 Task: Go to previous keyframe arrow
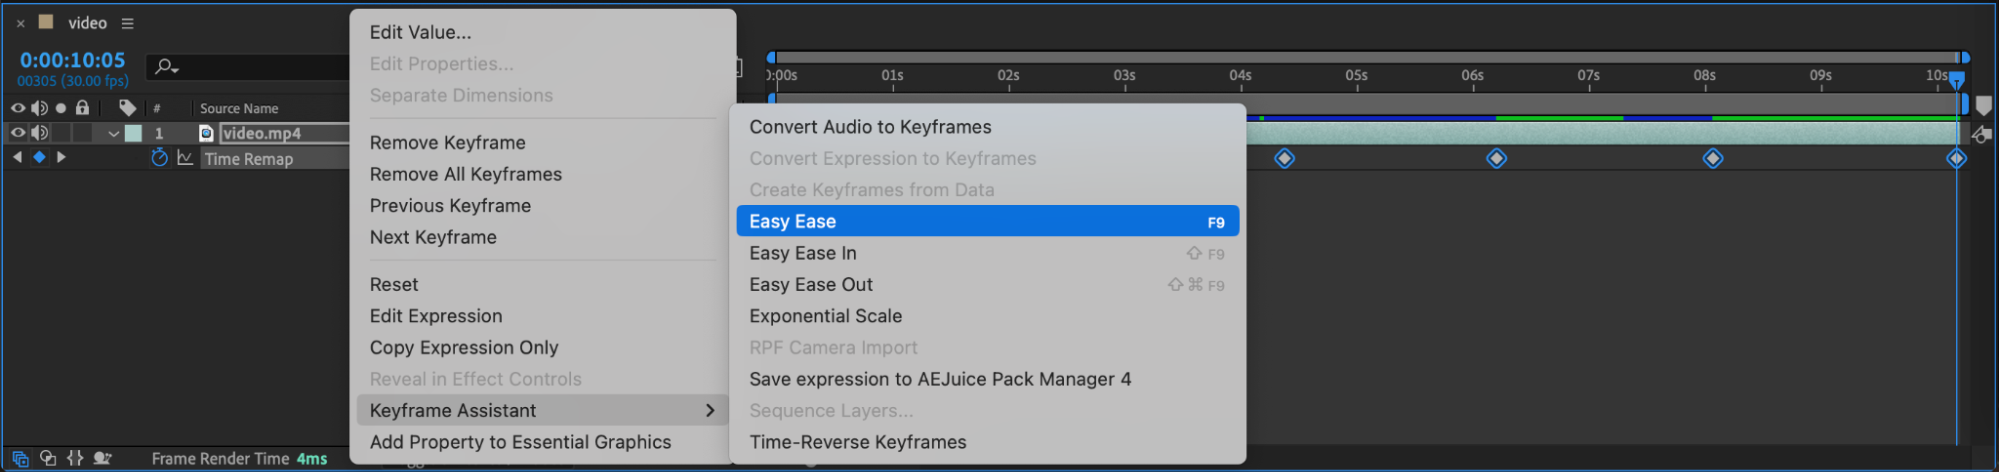click(17, 157)
